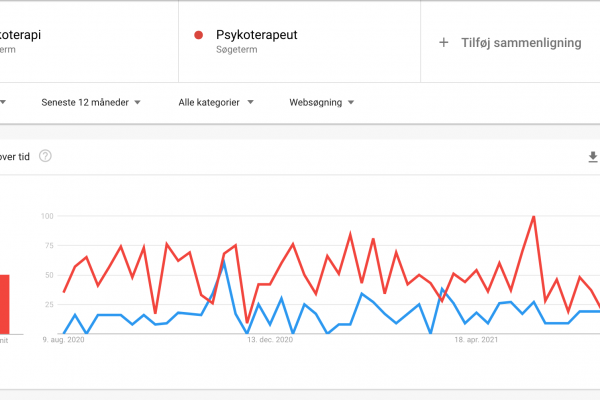This screenshot has height=400, width=600.
Task: Click the "25" y-axis label
Action: point(48,304)
